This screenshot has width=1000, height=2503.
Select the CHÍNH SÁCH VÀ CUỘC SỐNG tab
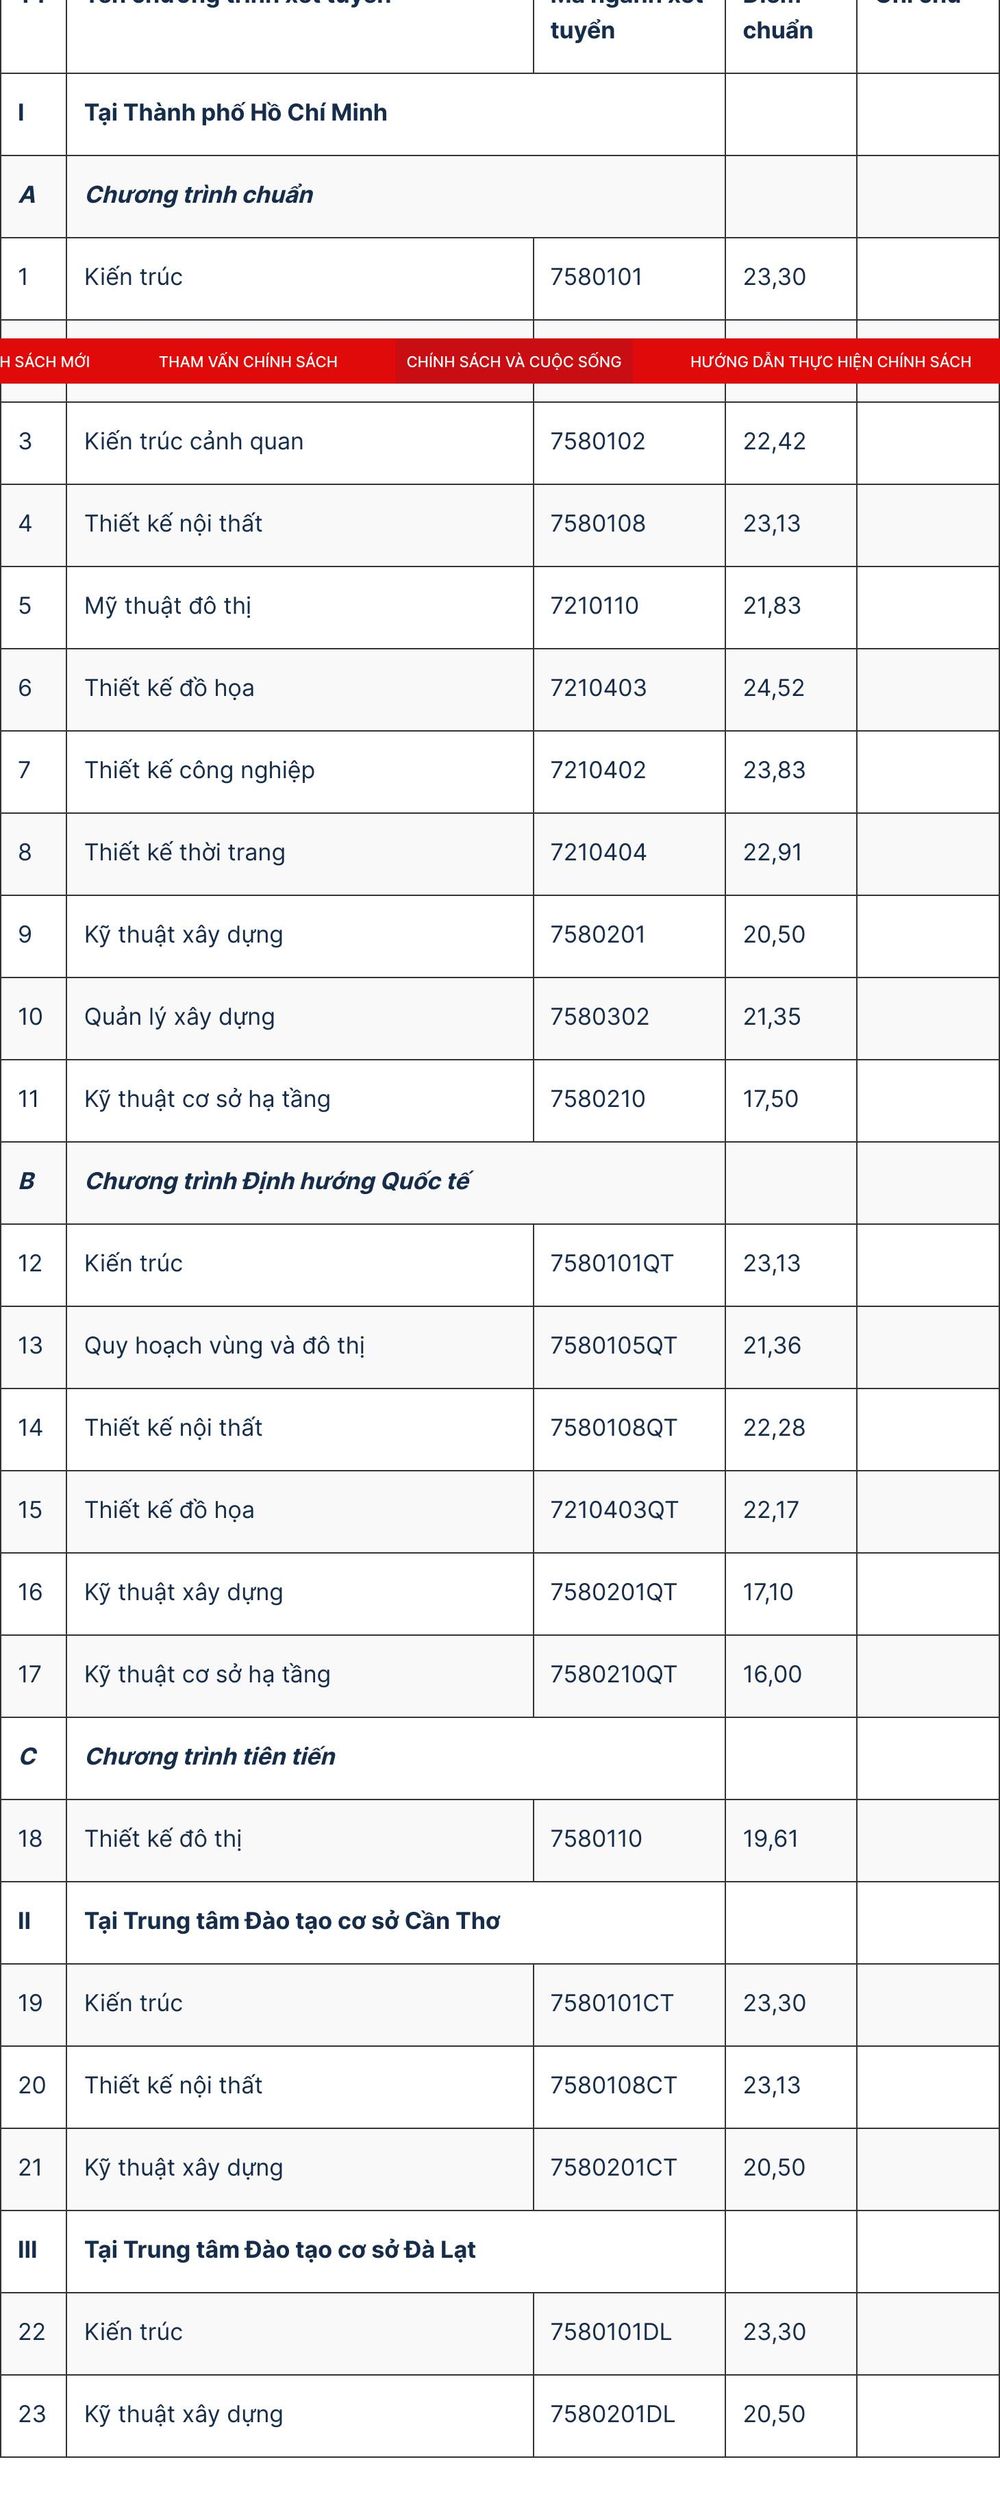click(514, 361)
